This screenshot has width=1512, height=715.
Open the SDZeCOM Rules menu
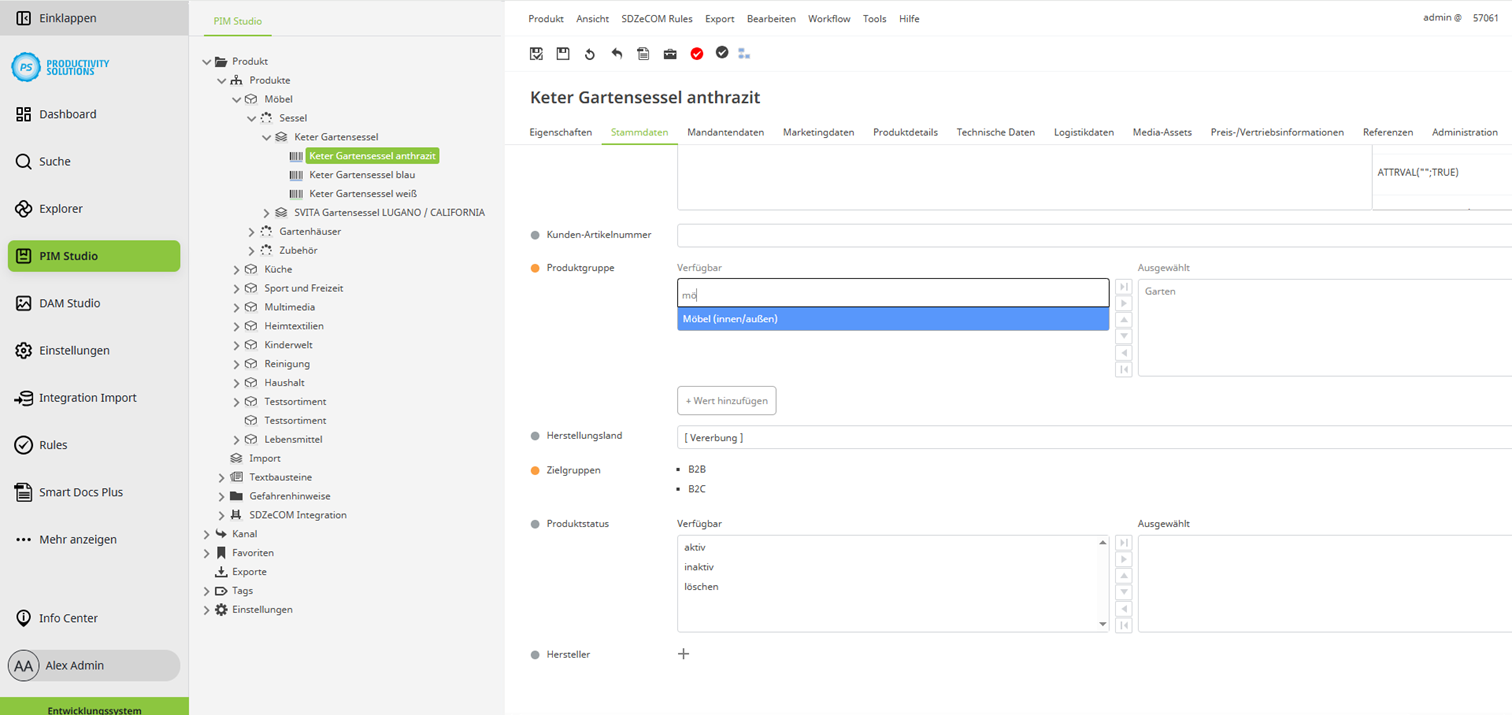coord(656,19)
